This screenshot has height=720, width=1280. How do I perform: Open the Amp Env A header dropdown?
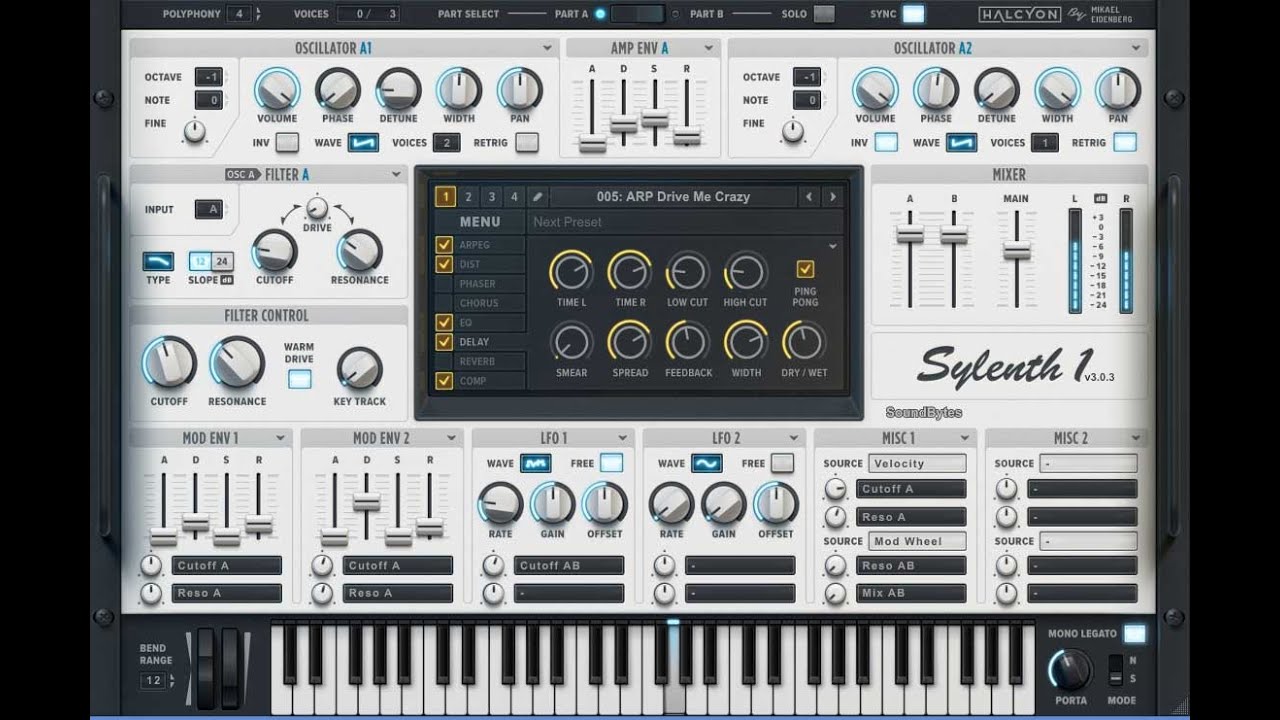[708, 48]
